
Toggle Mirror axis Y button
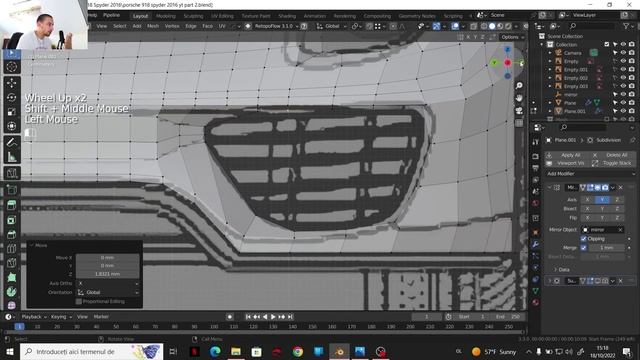(602, 200)
